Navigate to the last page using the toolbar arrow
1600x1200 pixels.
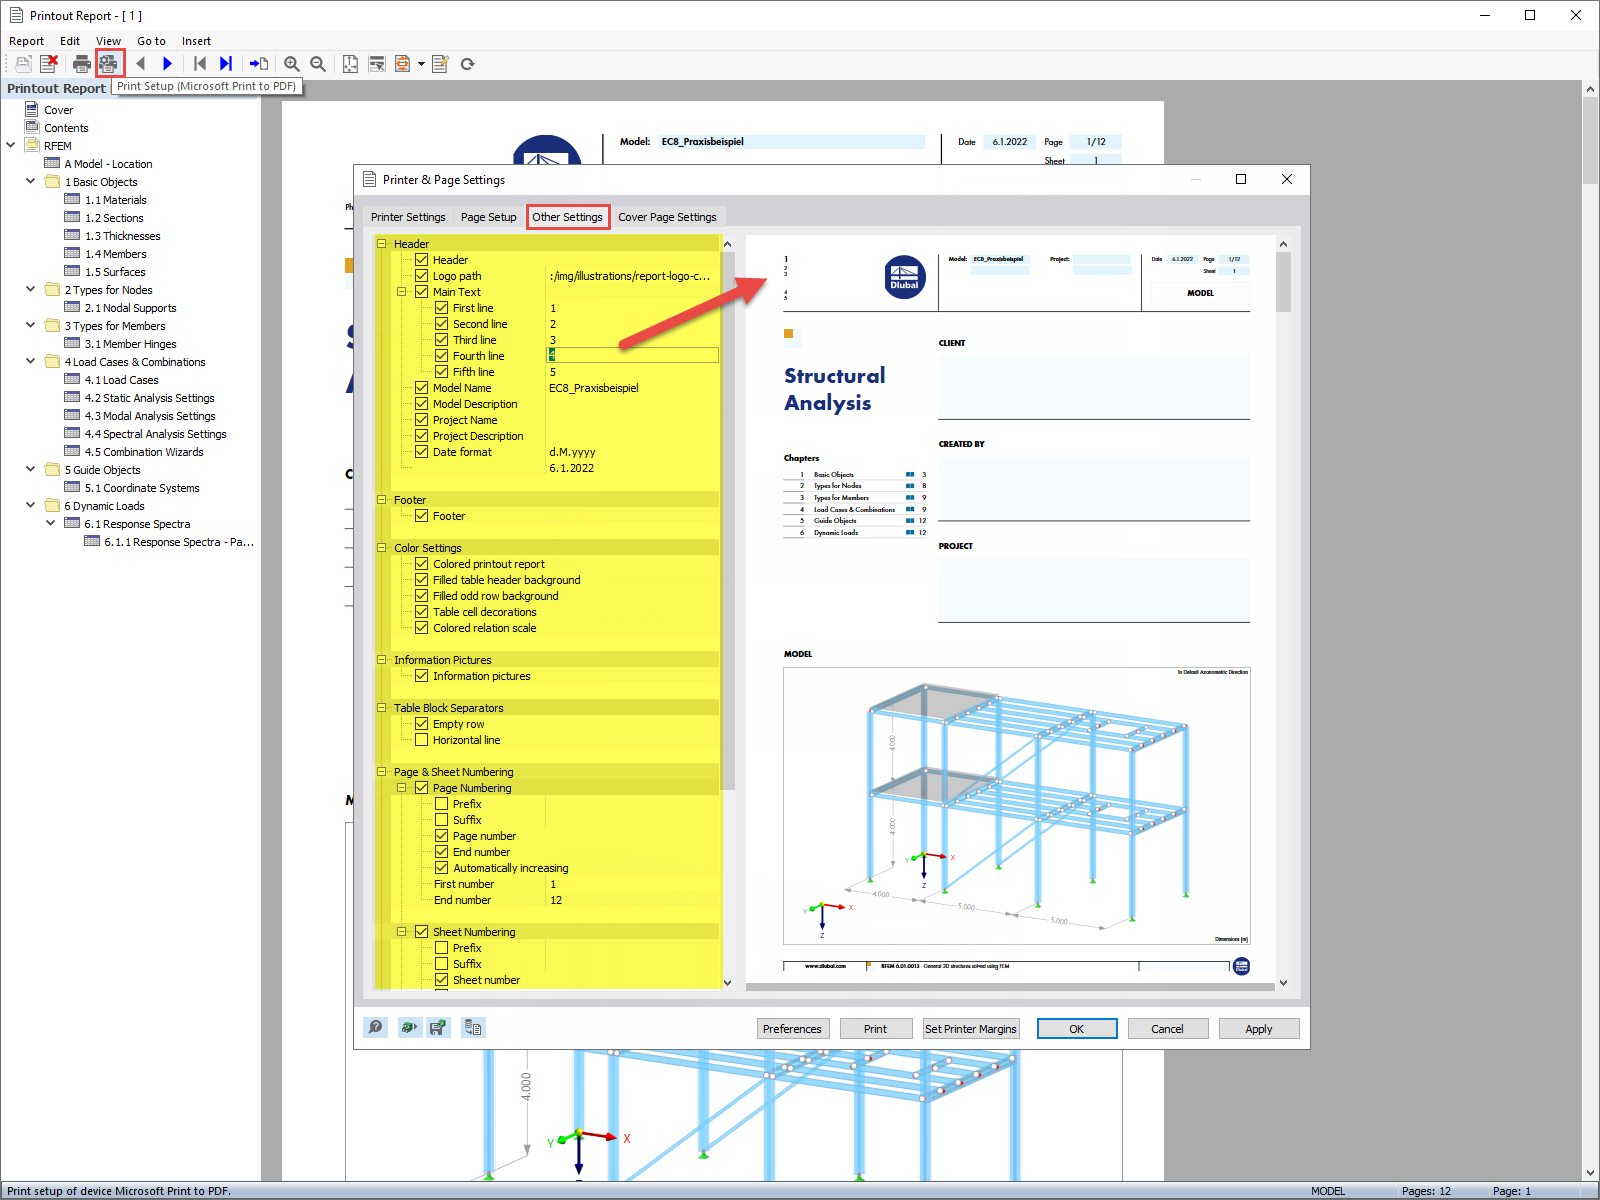pyautogui.click(x=225, y=63)
